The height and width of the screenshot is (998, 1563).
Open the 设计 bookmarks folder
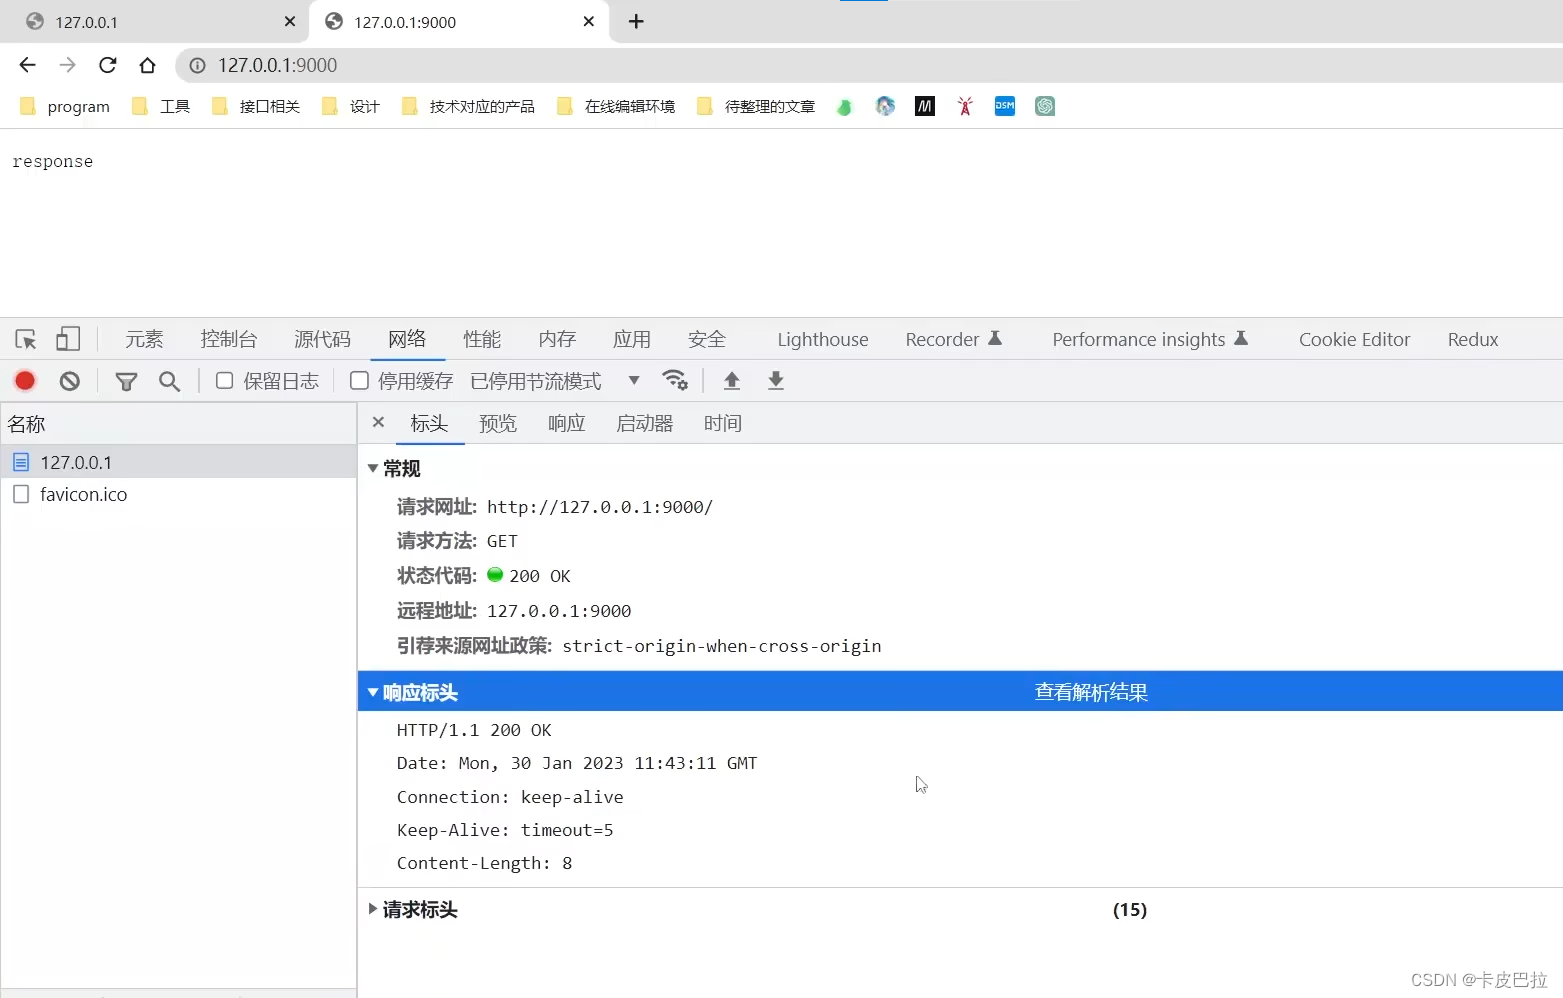(351, 106)
